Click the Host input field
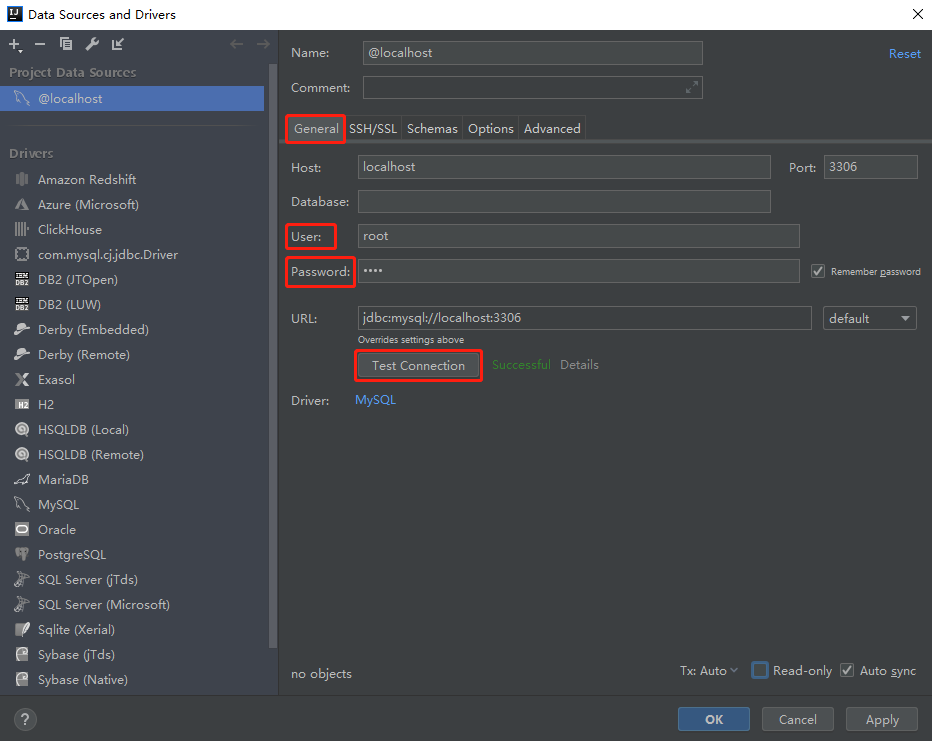932x741 pixels. (x=564, y=167)
